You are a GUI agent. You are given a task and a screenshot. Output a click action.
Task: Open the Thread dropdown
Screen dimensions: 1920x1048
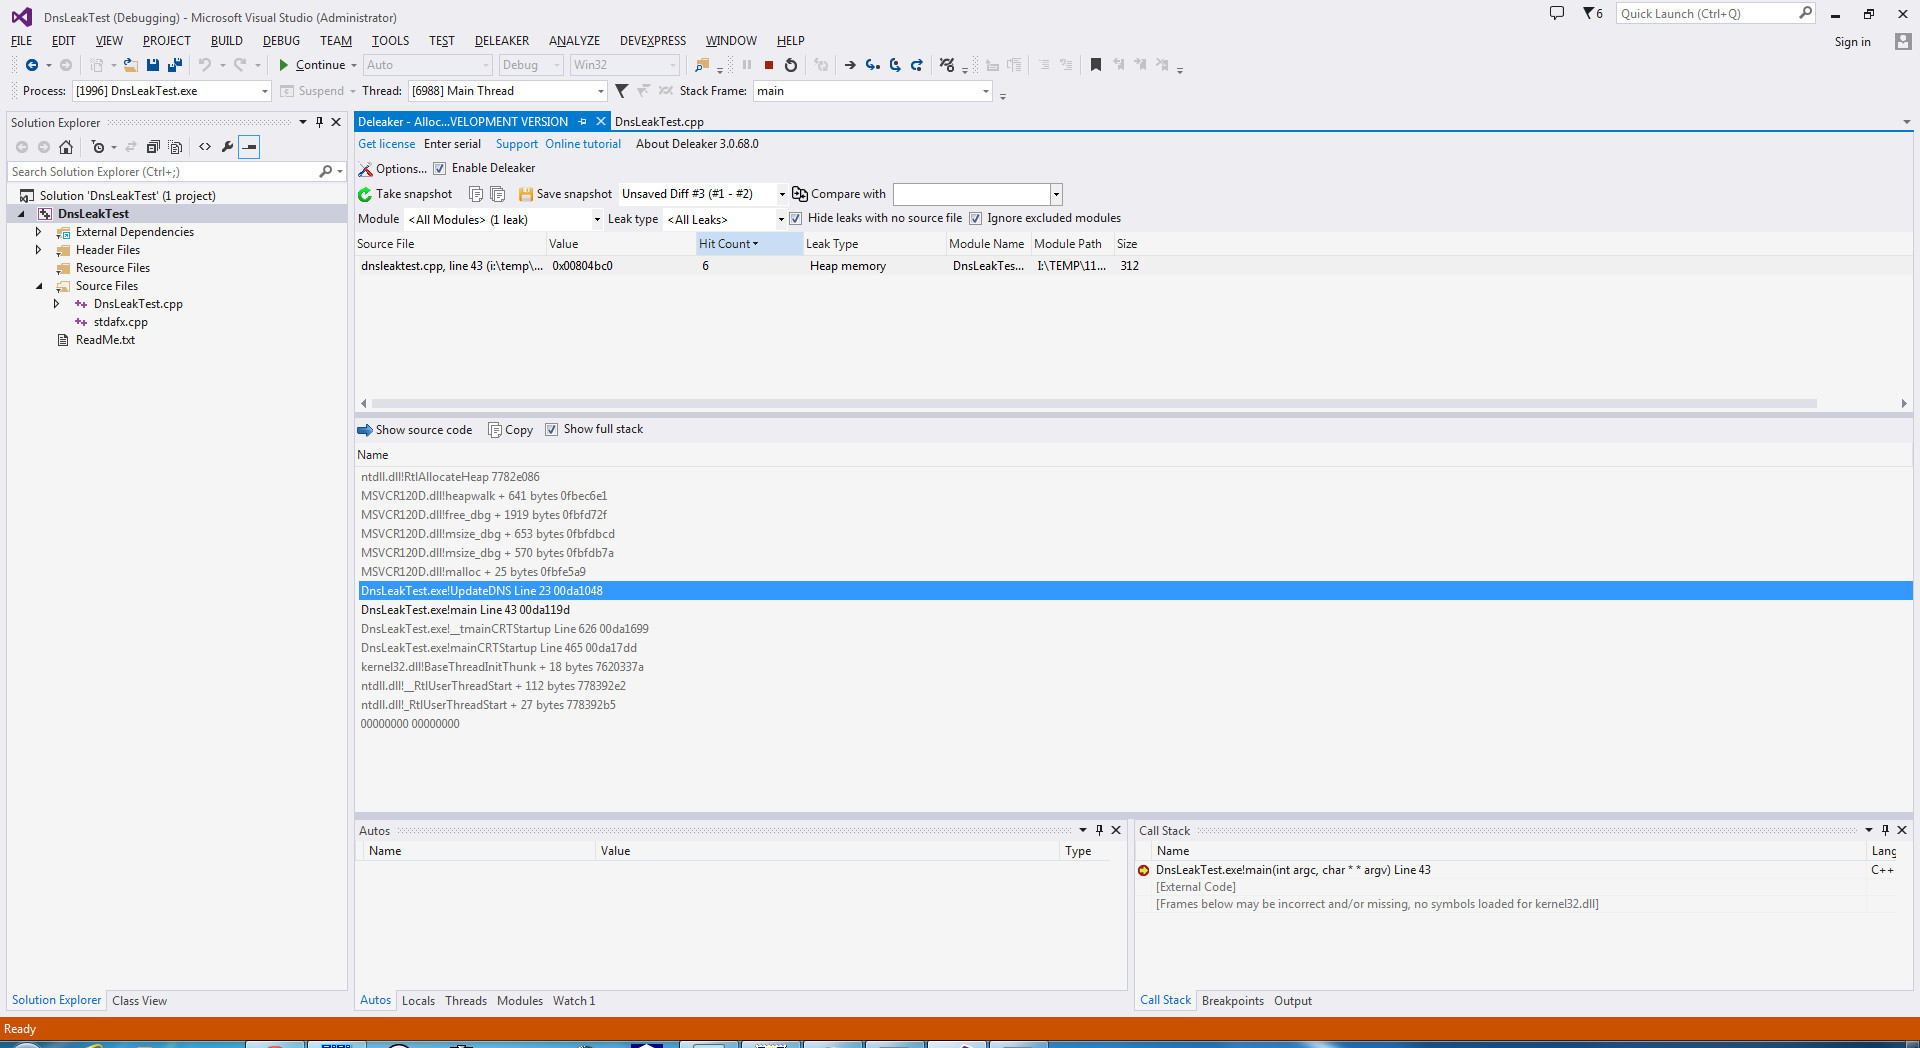tap(507, 91)
